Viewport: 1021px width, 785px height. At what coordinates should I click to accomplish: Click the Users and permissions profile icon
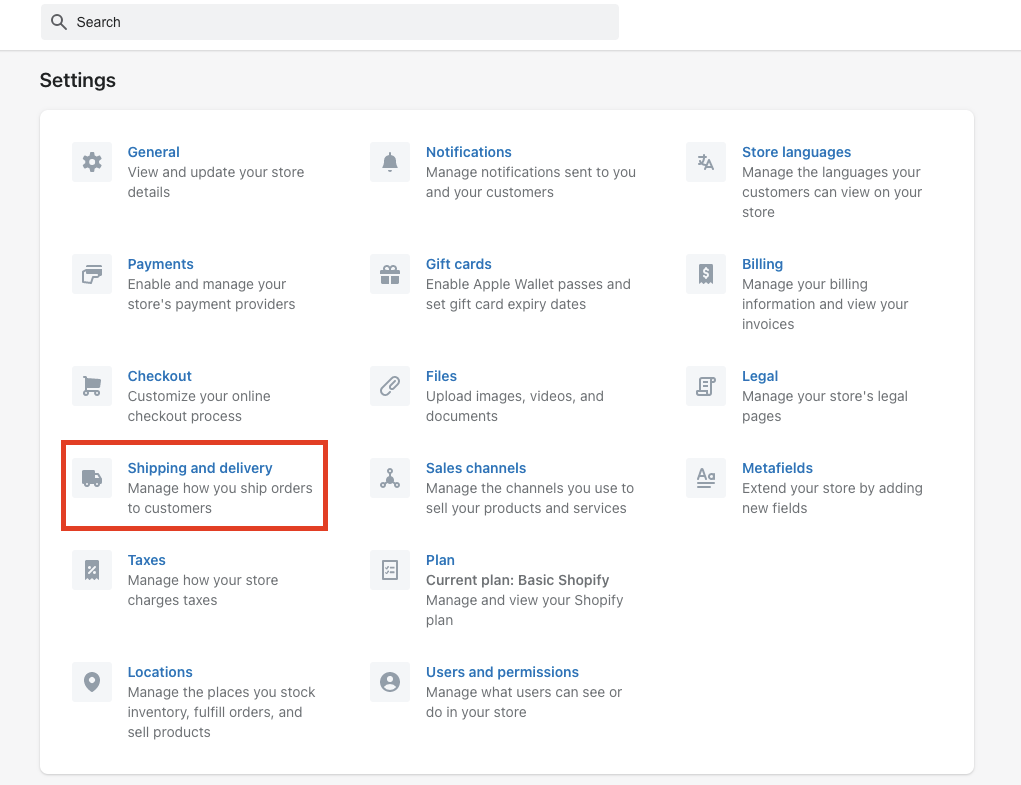pyautogui.click(x=390, y=682)
